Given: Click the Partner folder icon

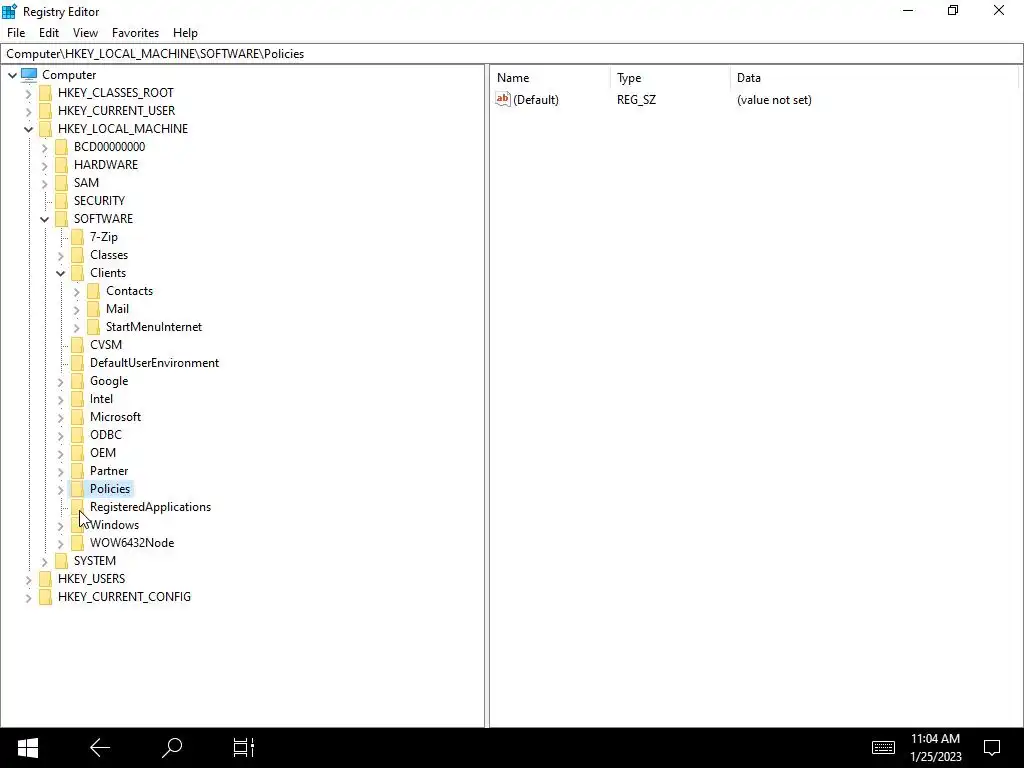Looking at the screenshot, I should pos(78,471).
